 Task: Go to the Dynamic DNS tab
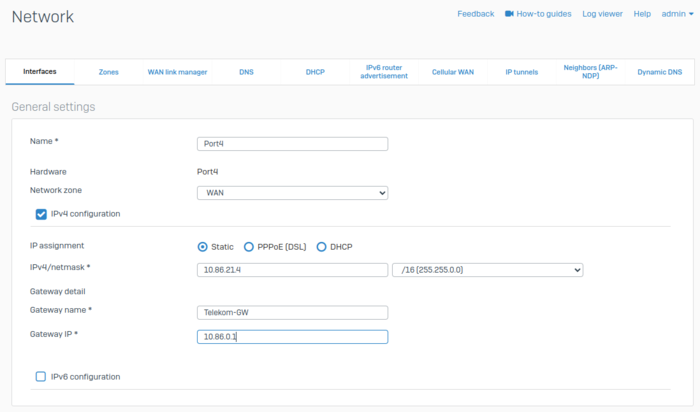point(659,72)
